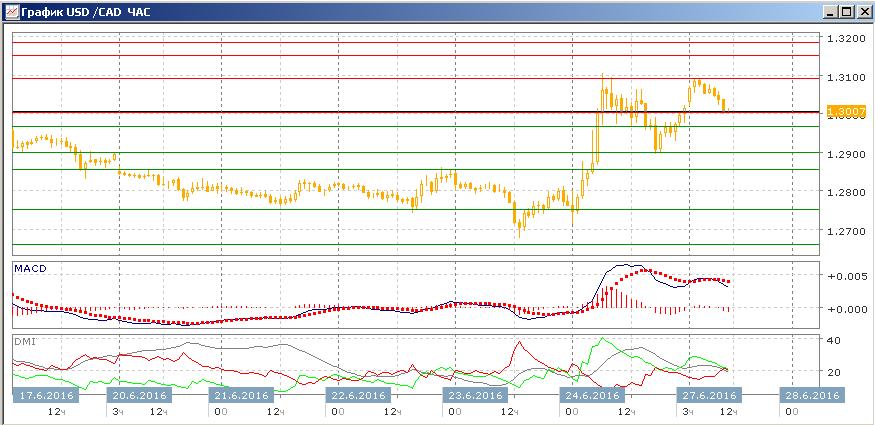Select the 21.6.2016 date marker
Screen dimensions: 875x425
click(x=241, y=395)
